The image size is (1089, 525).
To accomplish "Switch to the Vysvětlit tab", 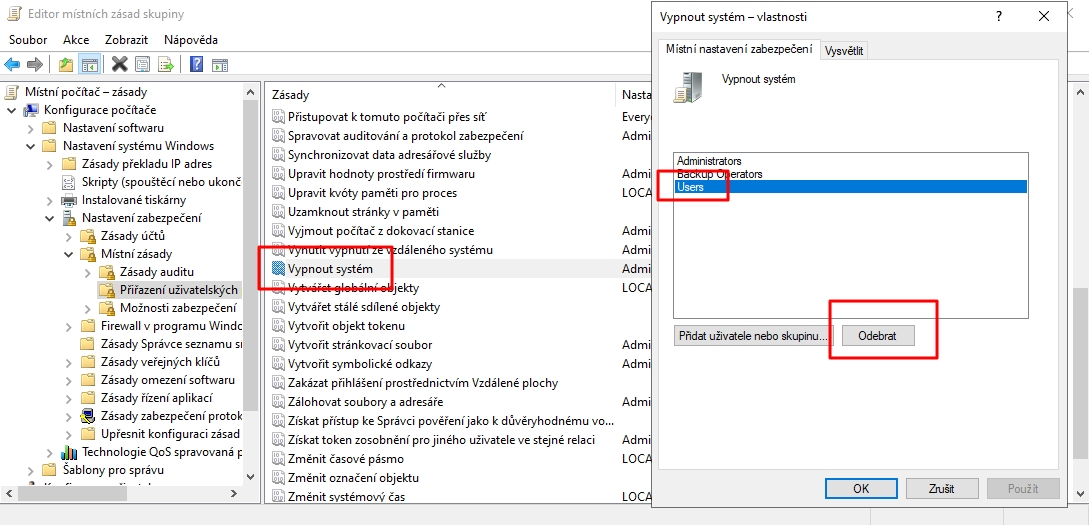I will (x=844, y=51).
